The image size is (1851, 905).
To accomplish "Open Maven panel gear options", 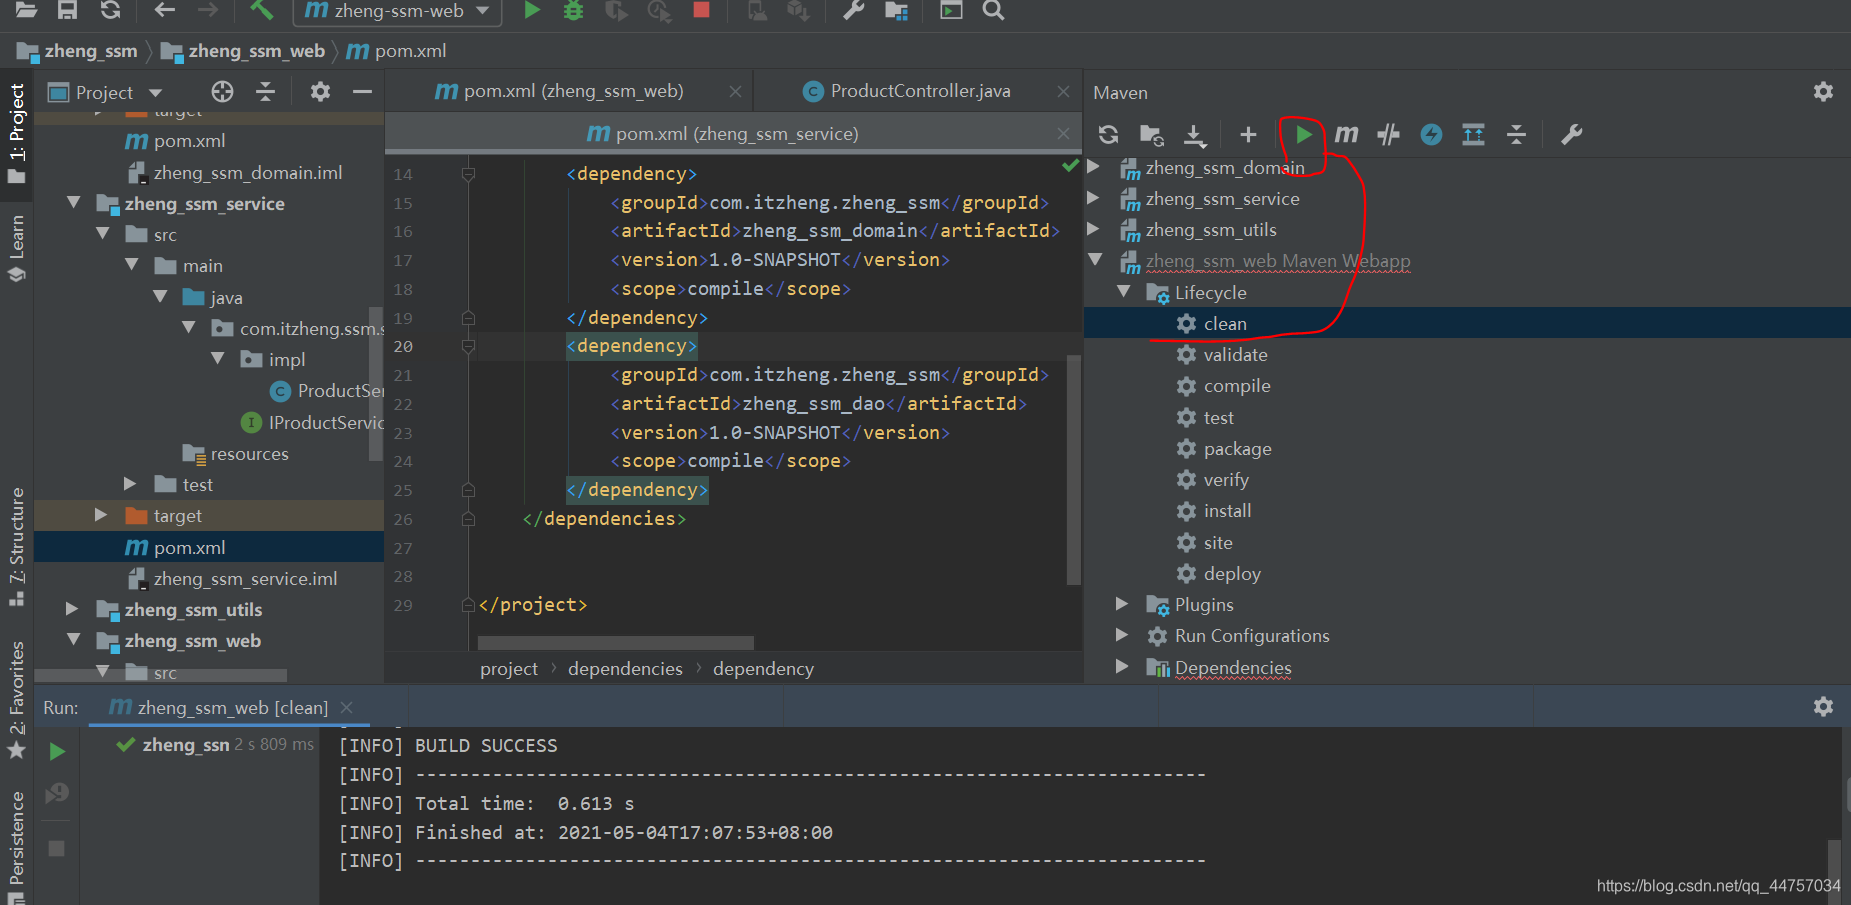I will (1823, 92).
